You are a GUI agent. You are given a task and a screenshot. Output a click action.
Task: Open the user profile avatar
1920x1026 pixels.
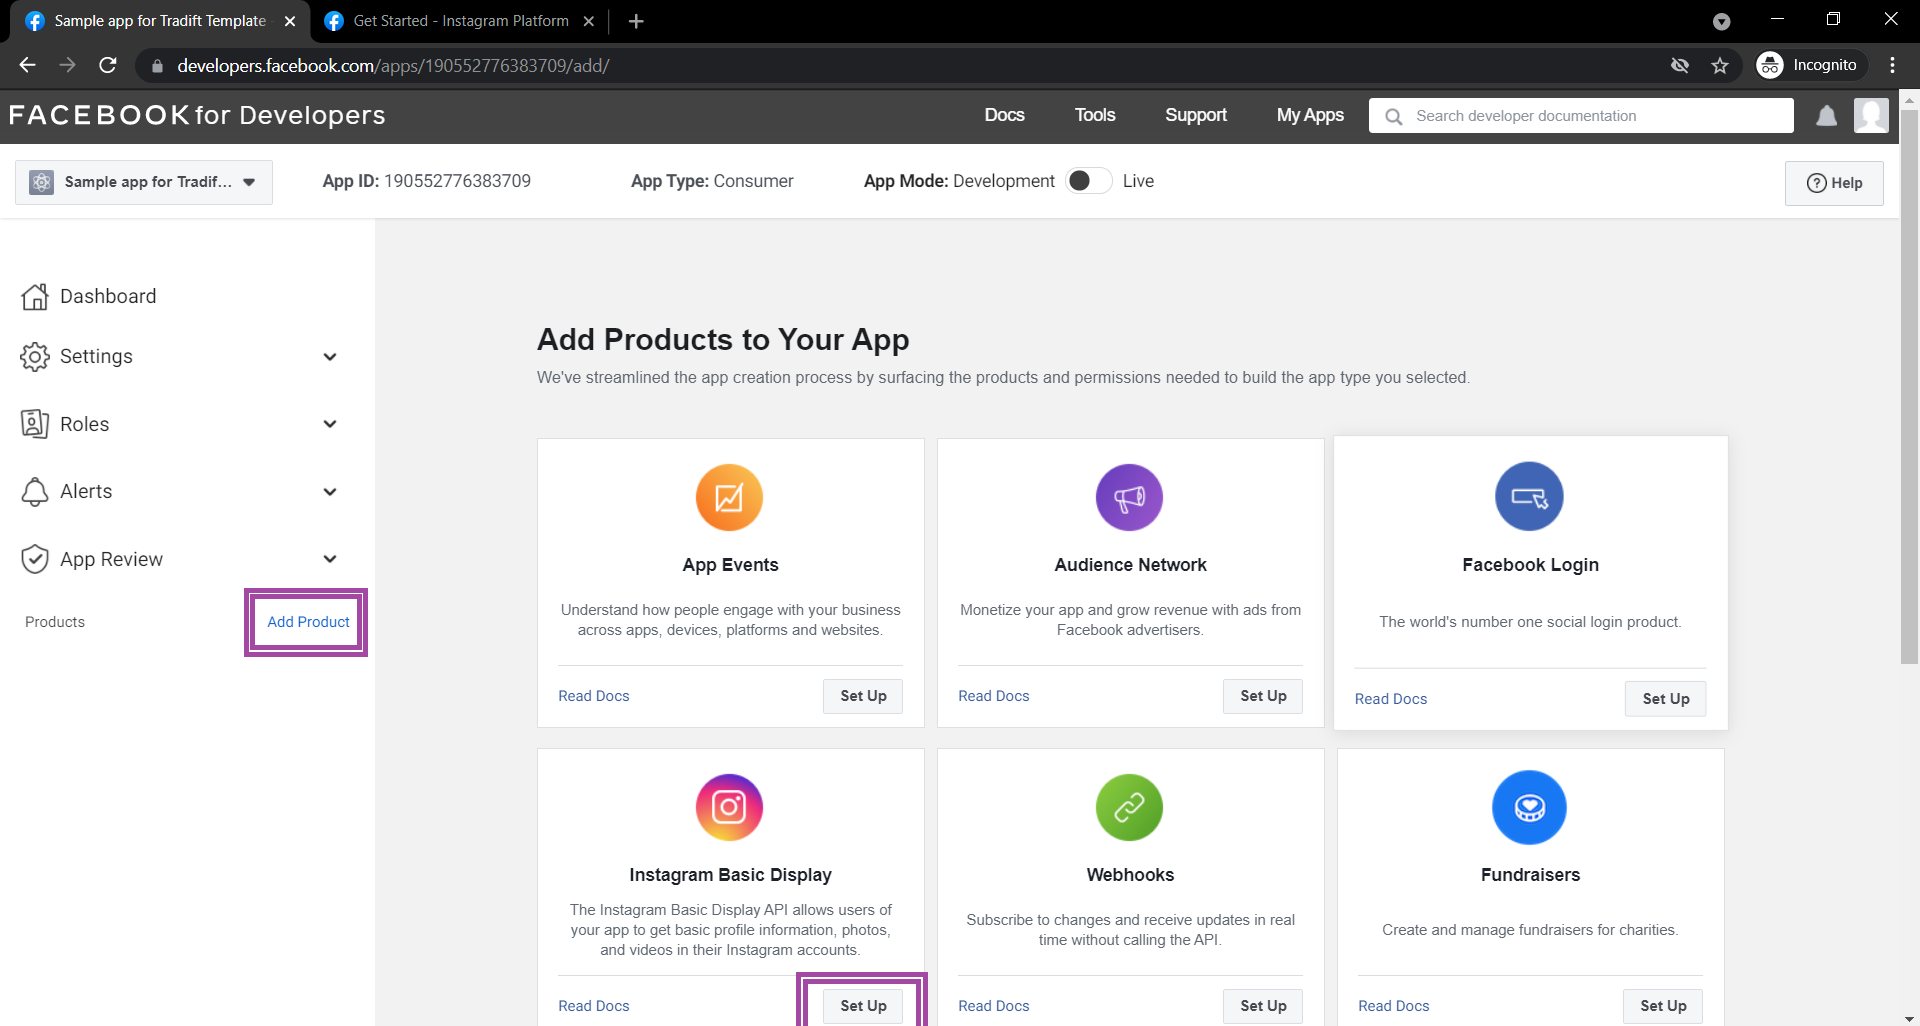click(x=1871, y=115)
